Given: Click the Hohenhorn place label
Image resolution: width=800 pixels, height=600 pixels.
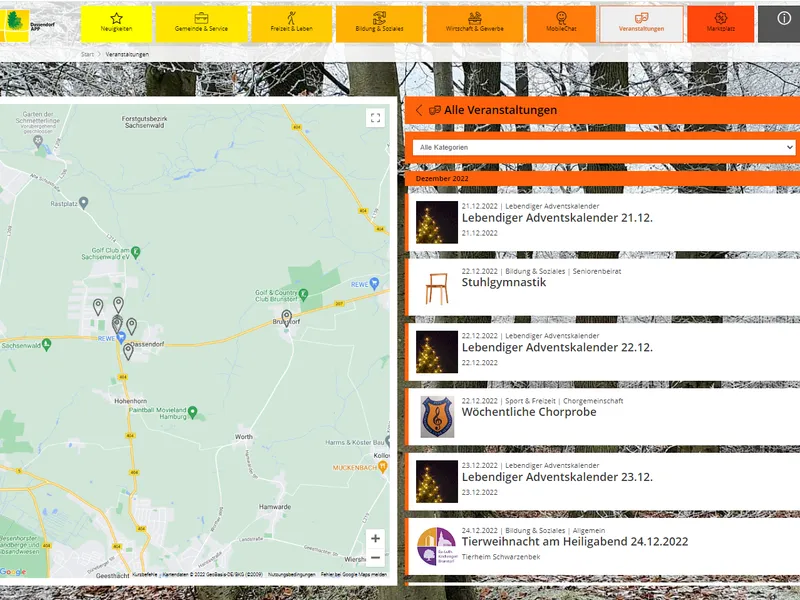Looking at the screenshot, I should point(131,401).
